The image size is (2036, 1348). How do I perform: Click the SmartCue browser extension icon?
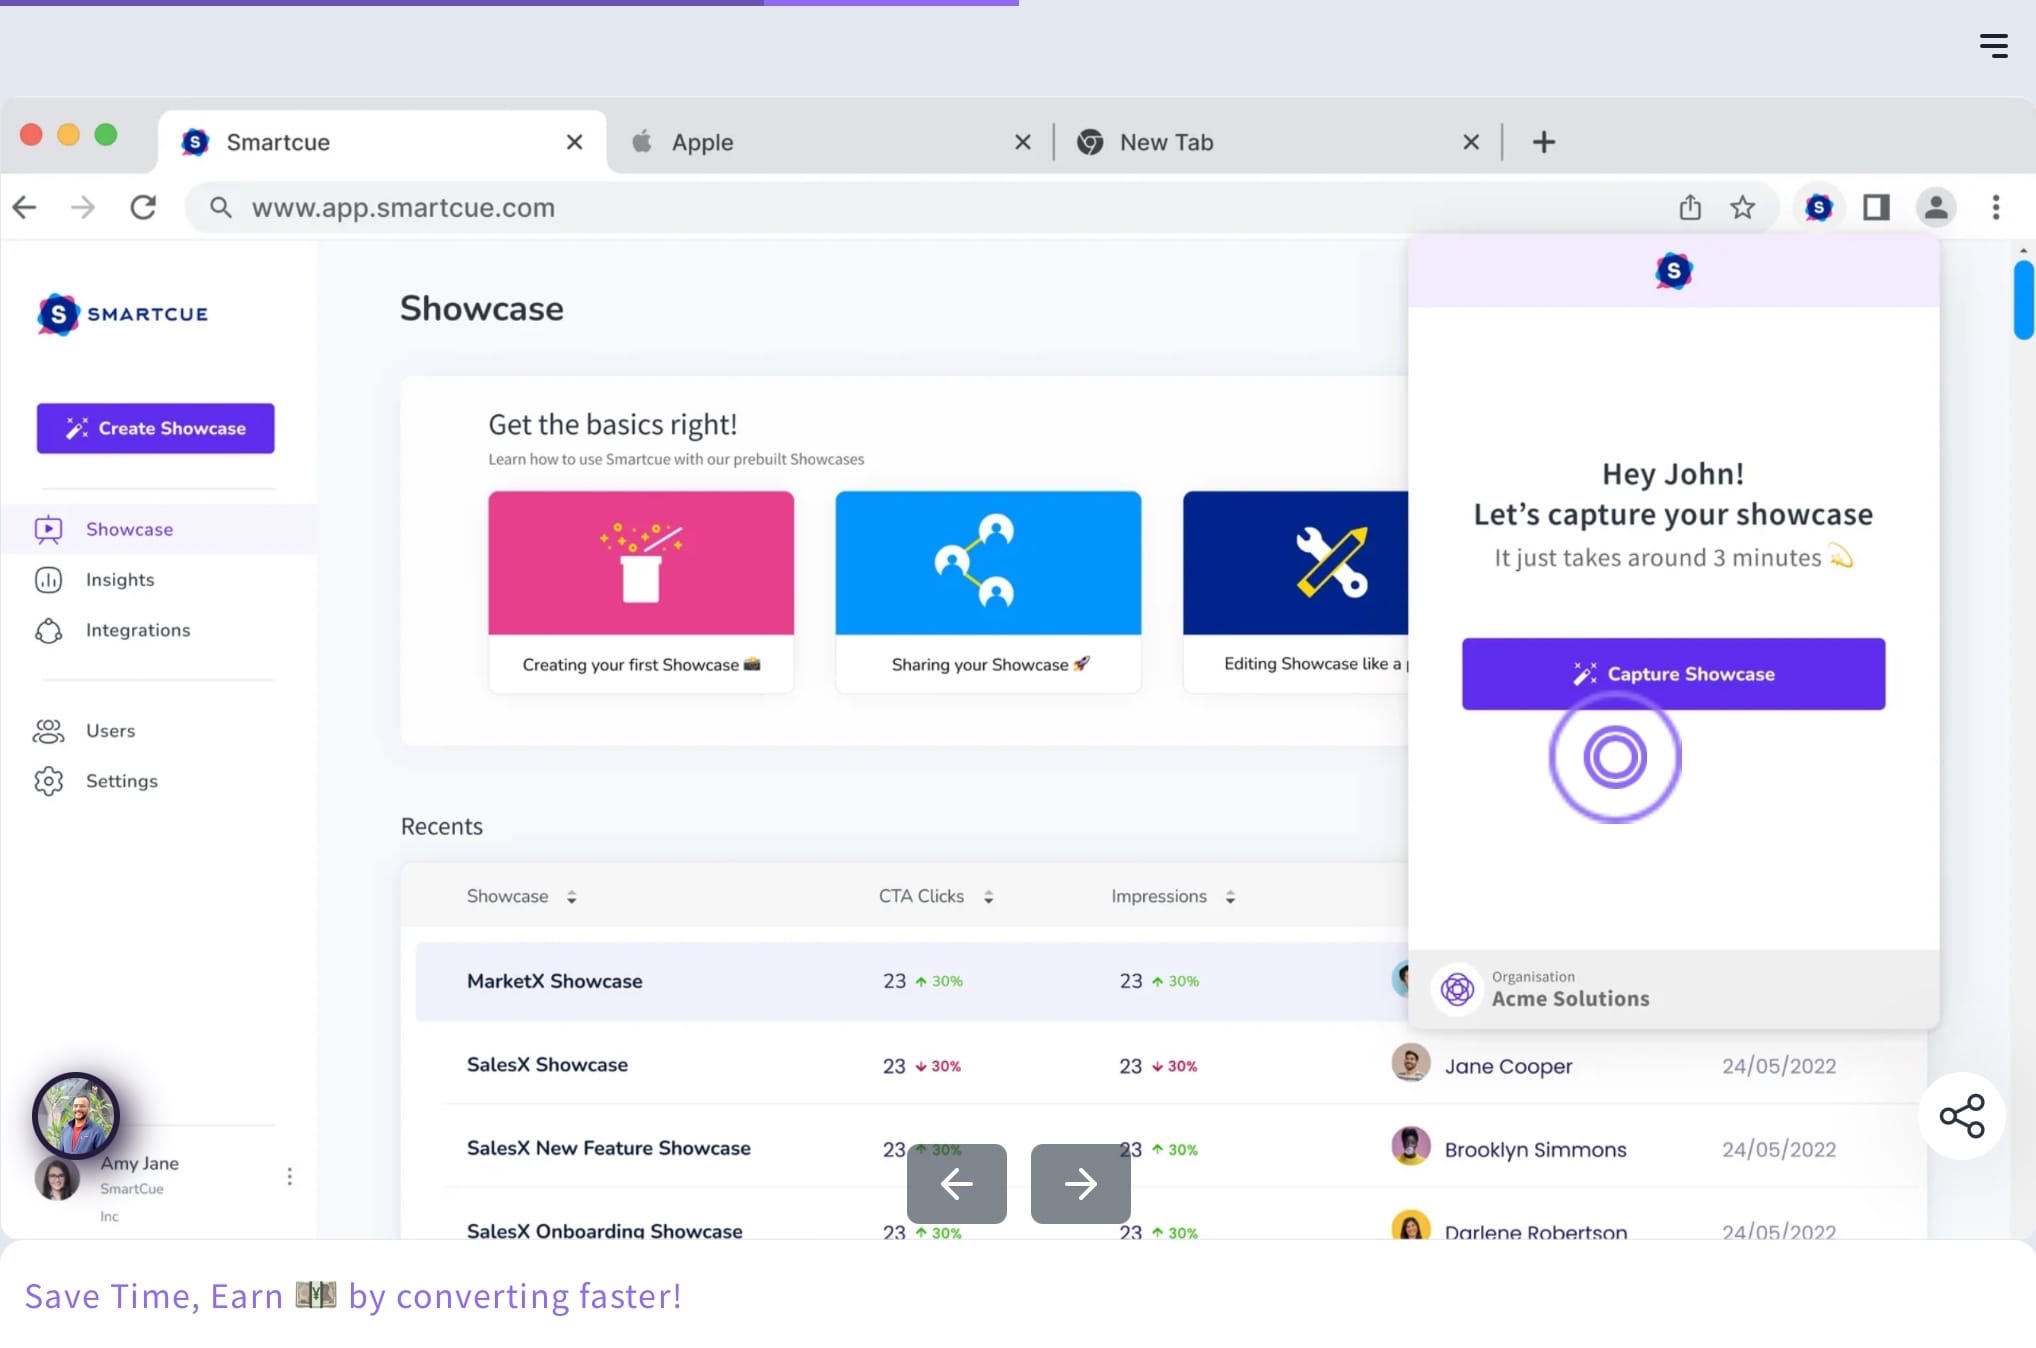[x=1819, y=207]
